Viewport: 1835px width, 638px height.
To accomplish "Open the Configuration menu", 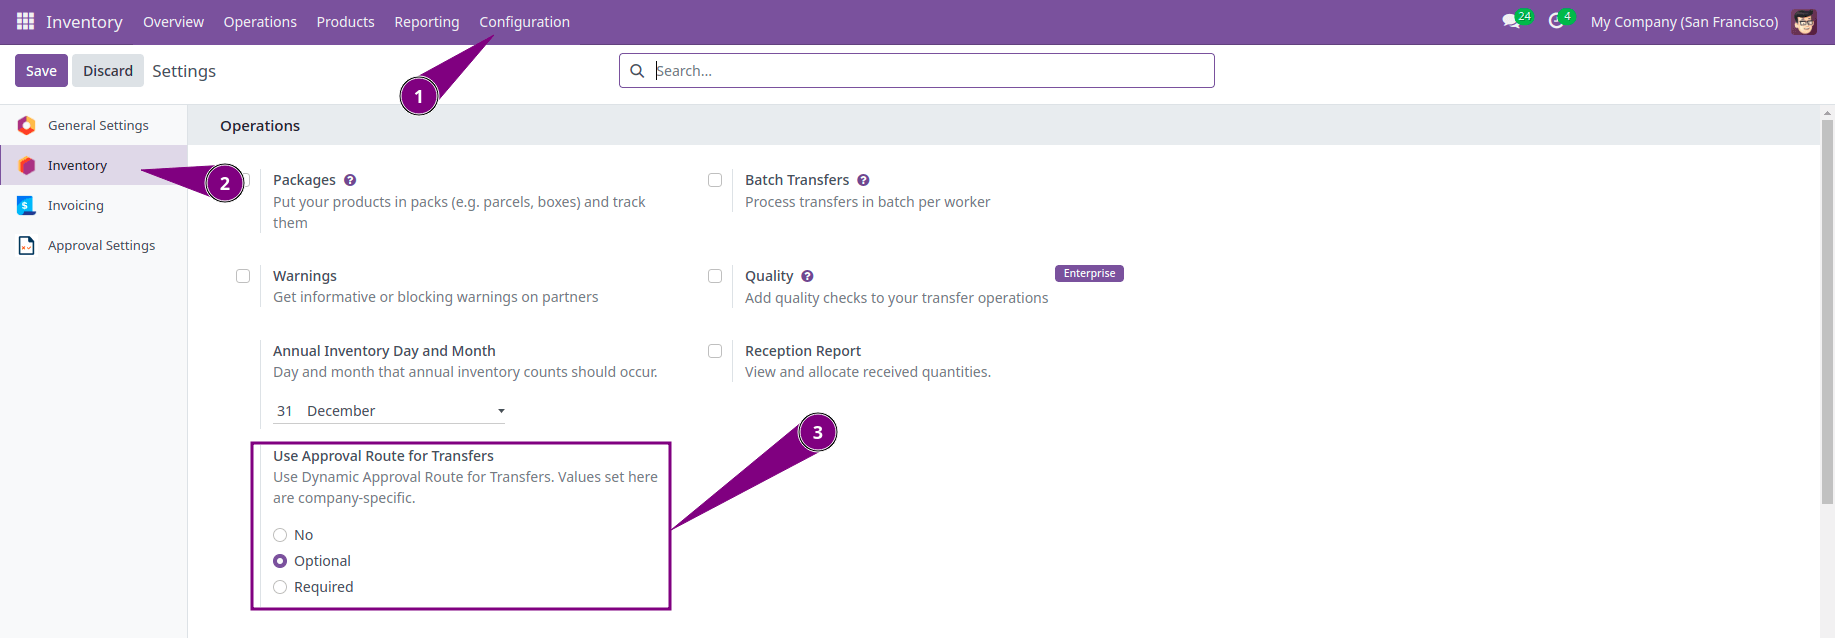I will (x=524, y=21).
